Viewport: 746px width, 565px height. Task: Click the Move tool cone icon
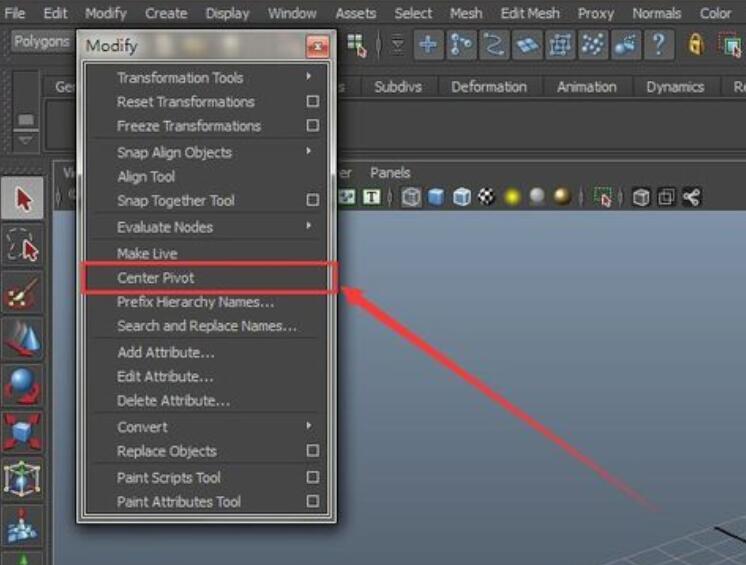[23, 340]
